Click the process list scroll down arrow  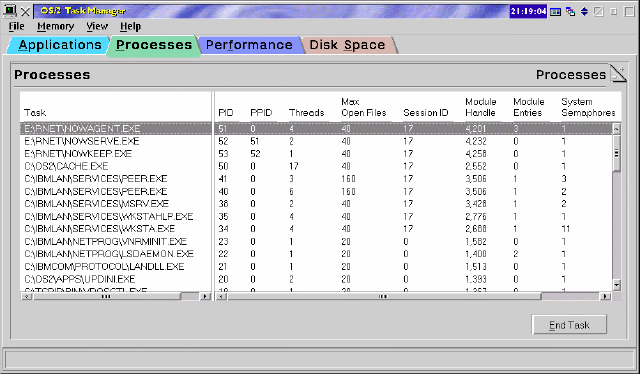click(617, 285)
